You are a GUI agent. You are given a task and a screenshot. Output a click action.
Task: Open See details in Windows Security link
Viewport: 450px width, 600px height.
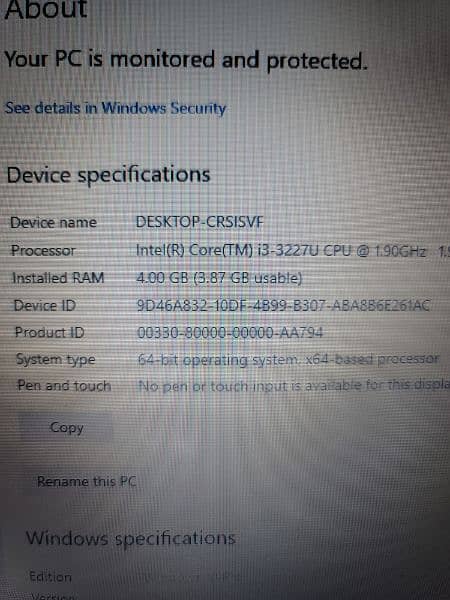click(115, 108)
